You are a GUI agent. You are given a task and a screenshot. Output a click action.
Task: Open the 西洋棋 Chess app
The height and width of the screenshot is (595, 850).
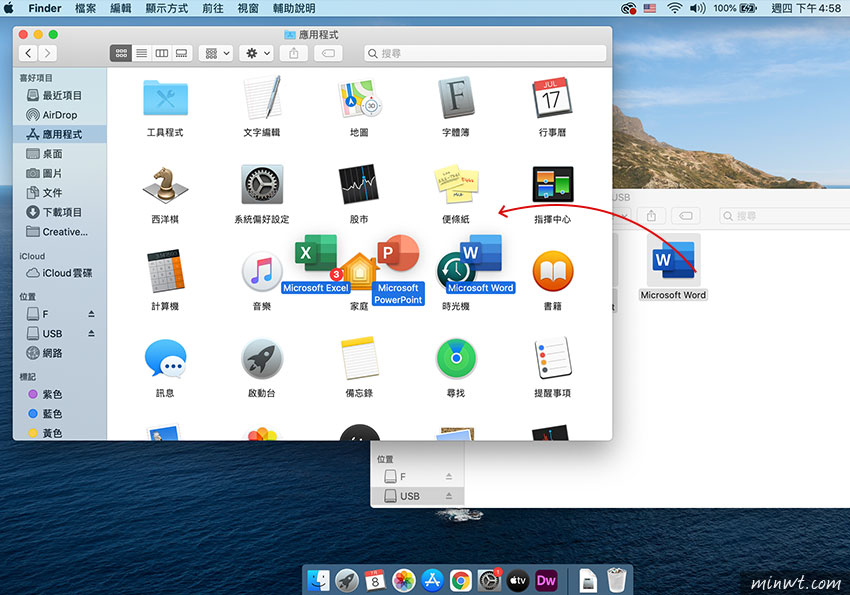[165, 185]
